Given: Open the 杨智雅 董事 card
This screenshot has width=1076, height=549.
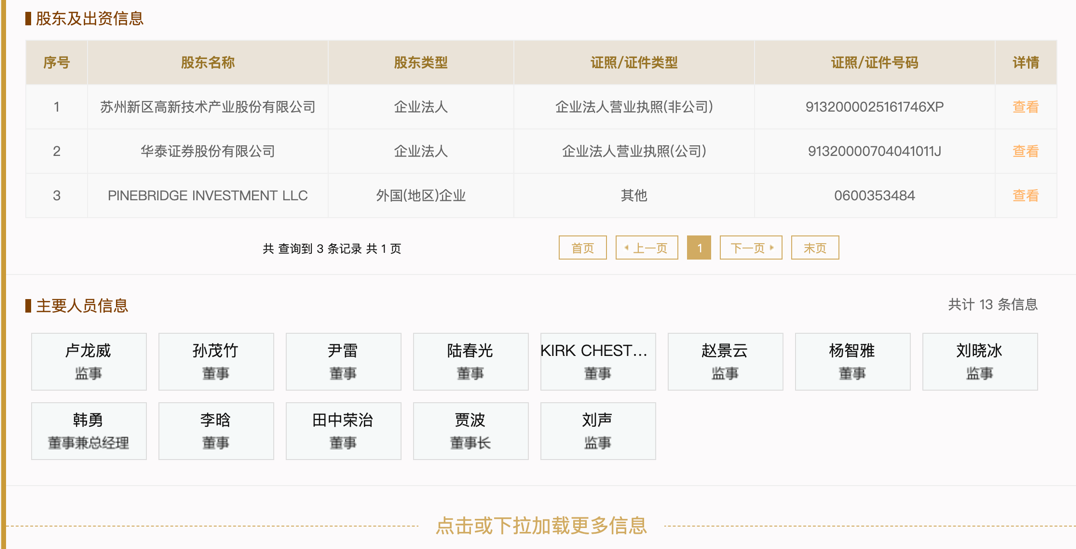Looking at the screenshot, I should [852, 361].
